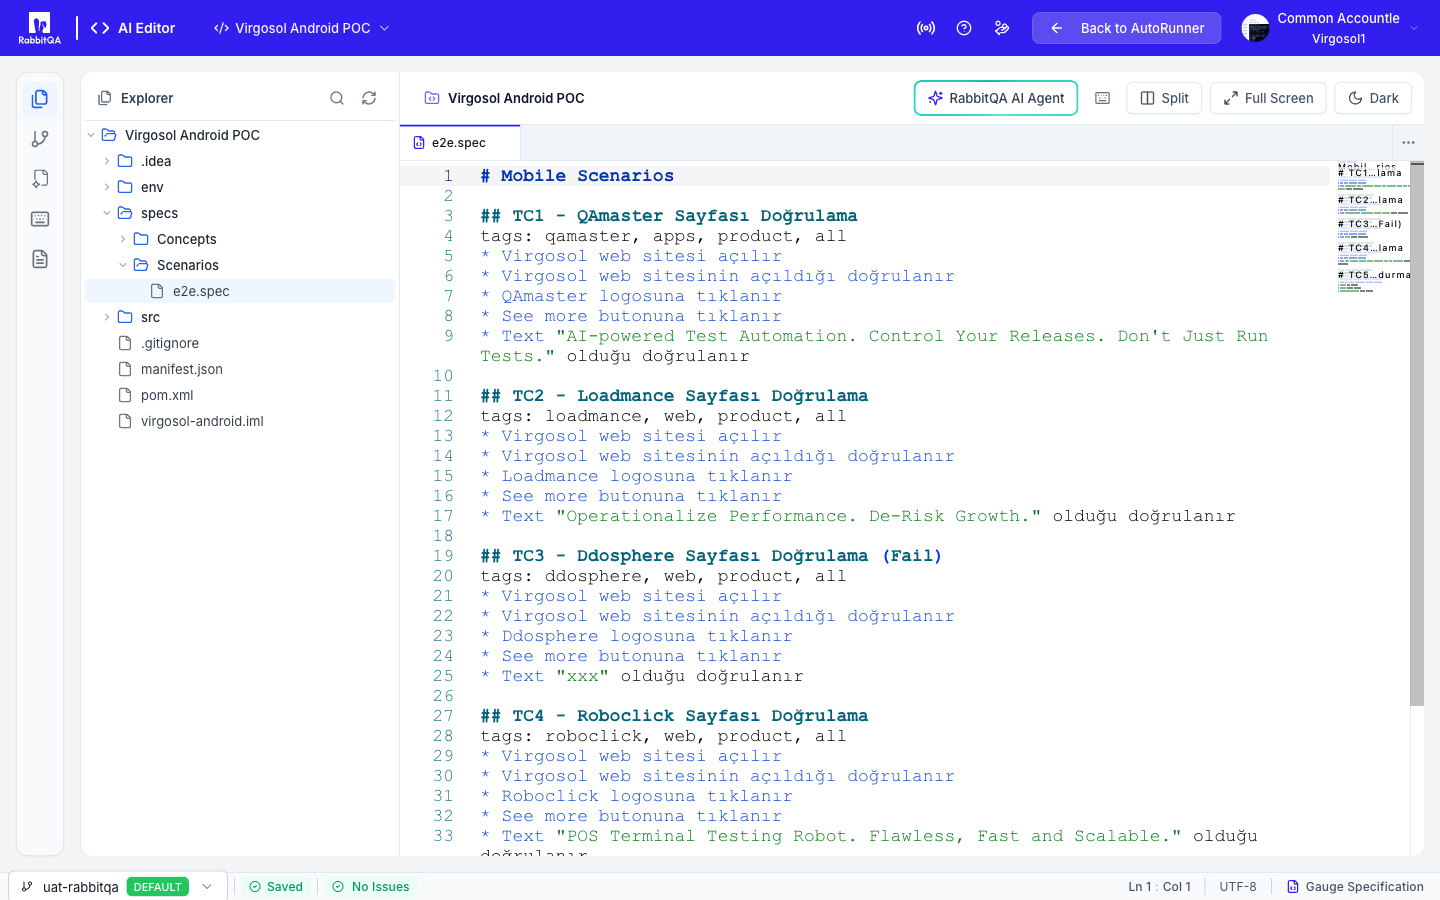Click the code minimap preview
The width and height of the screenshot is (1440, 900).
pos(1373,228)
